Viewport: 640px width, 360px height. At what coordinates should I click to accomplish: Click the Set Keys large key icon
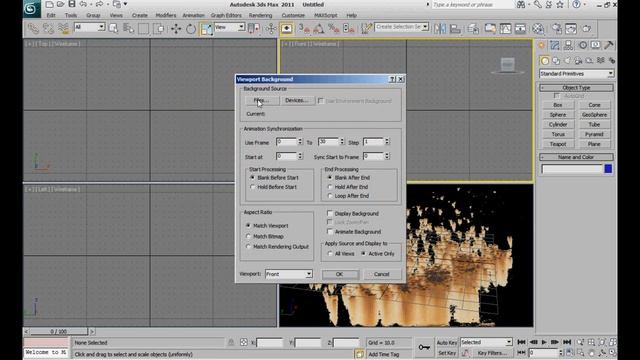(x=424, y=347)
